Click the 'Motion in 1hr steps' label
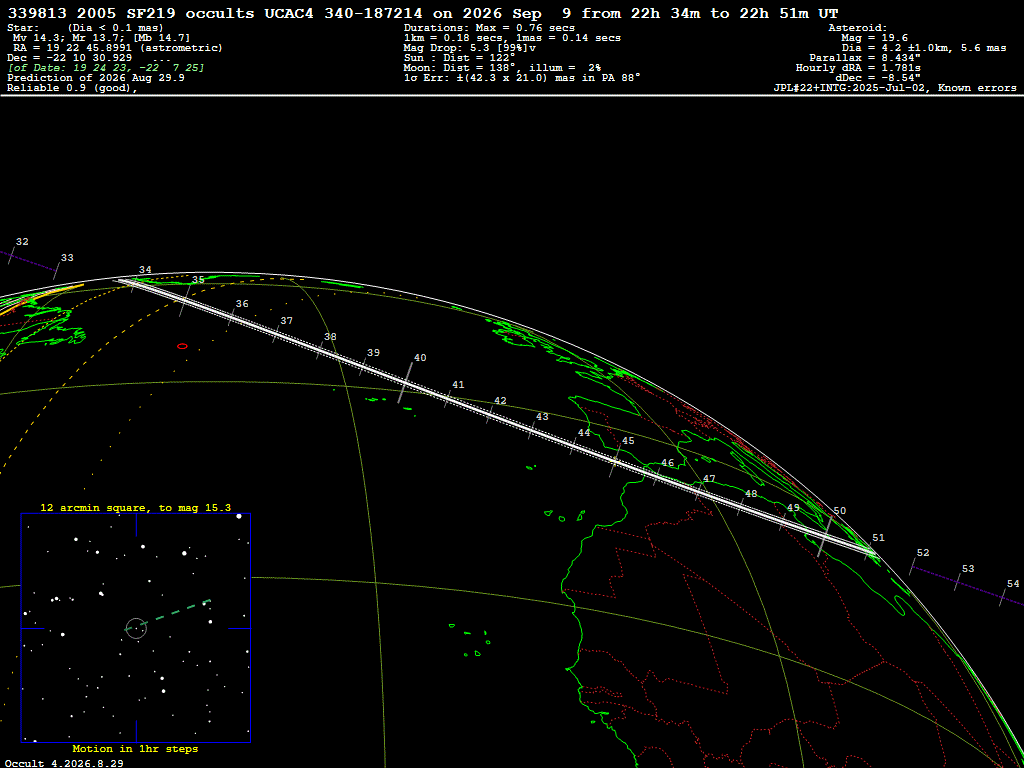The image size is (1024, 768). click(x=135, y=749)
